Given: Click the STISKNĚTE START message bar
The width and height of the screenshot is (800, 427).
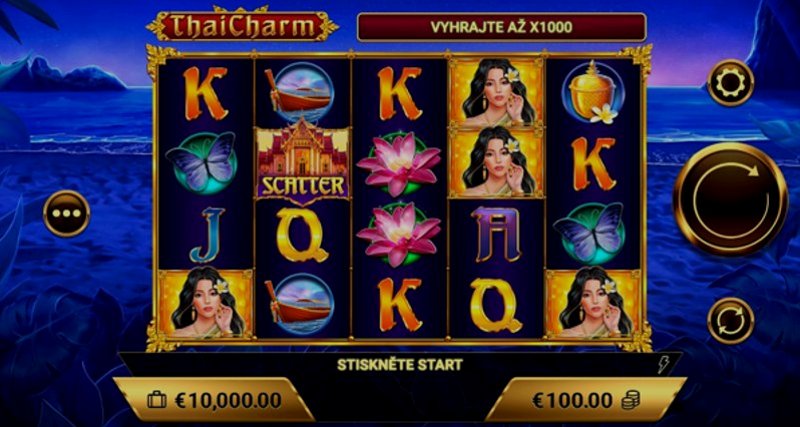Looking at the screenshot, I should click(x=399, y=364).
